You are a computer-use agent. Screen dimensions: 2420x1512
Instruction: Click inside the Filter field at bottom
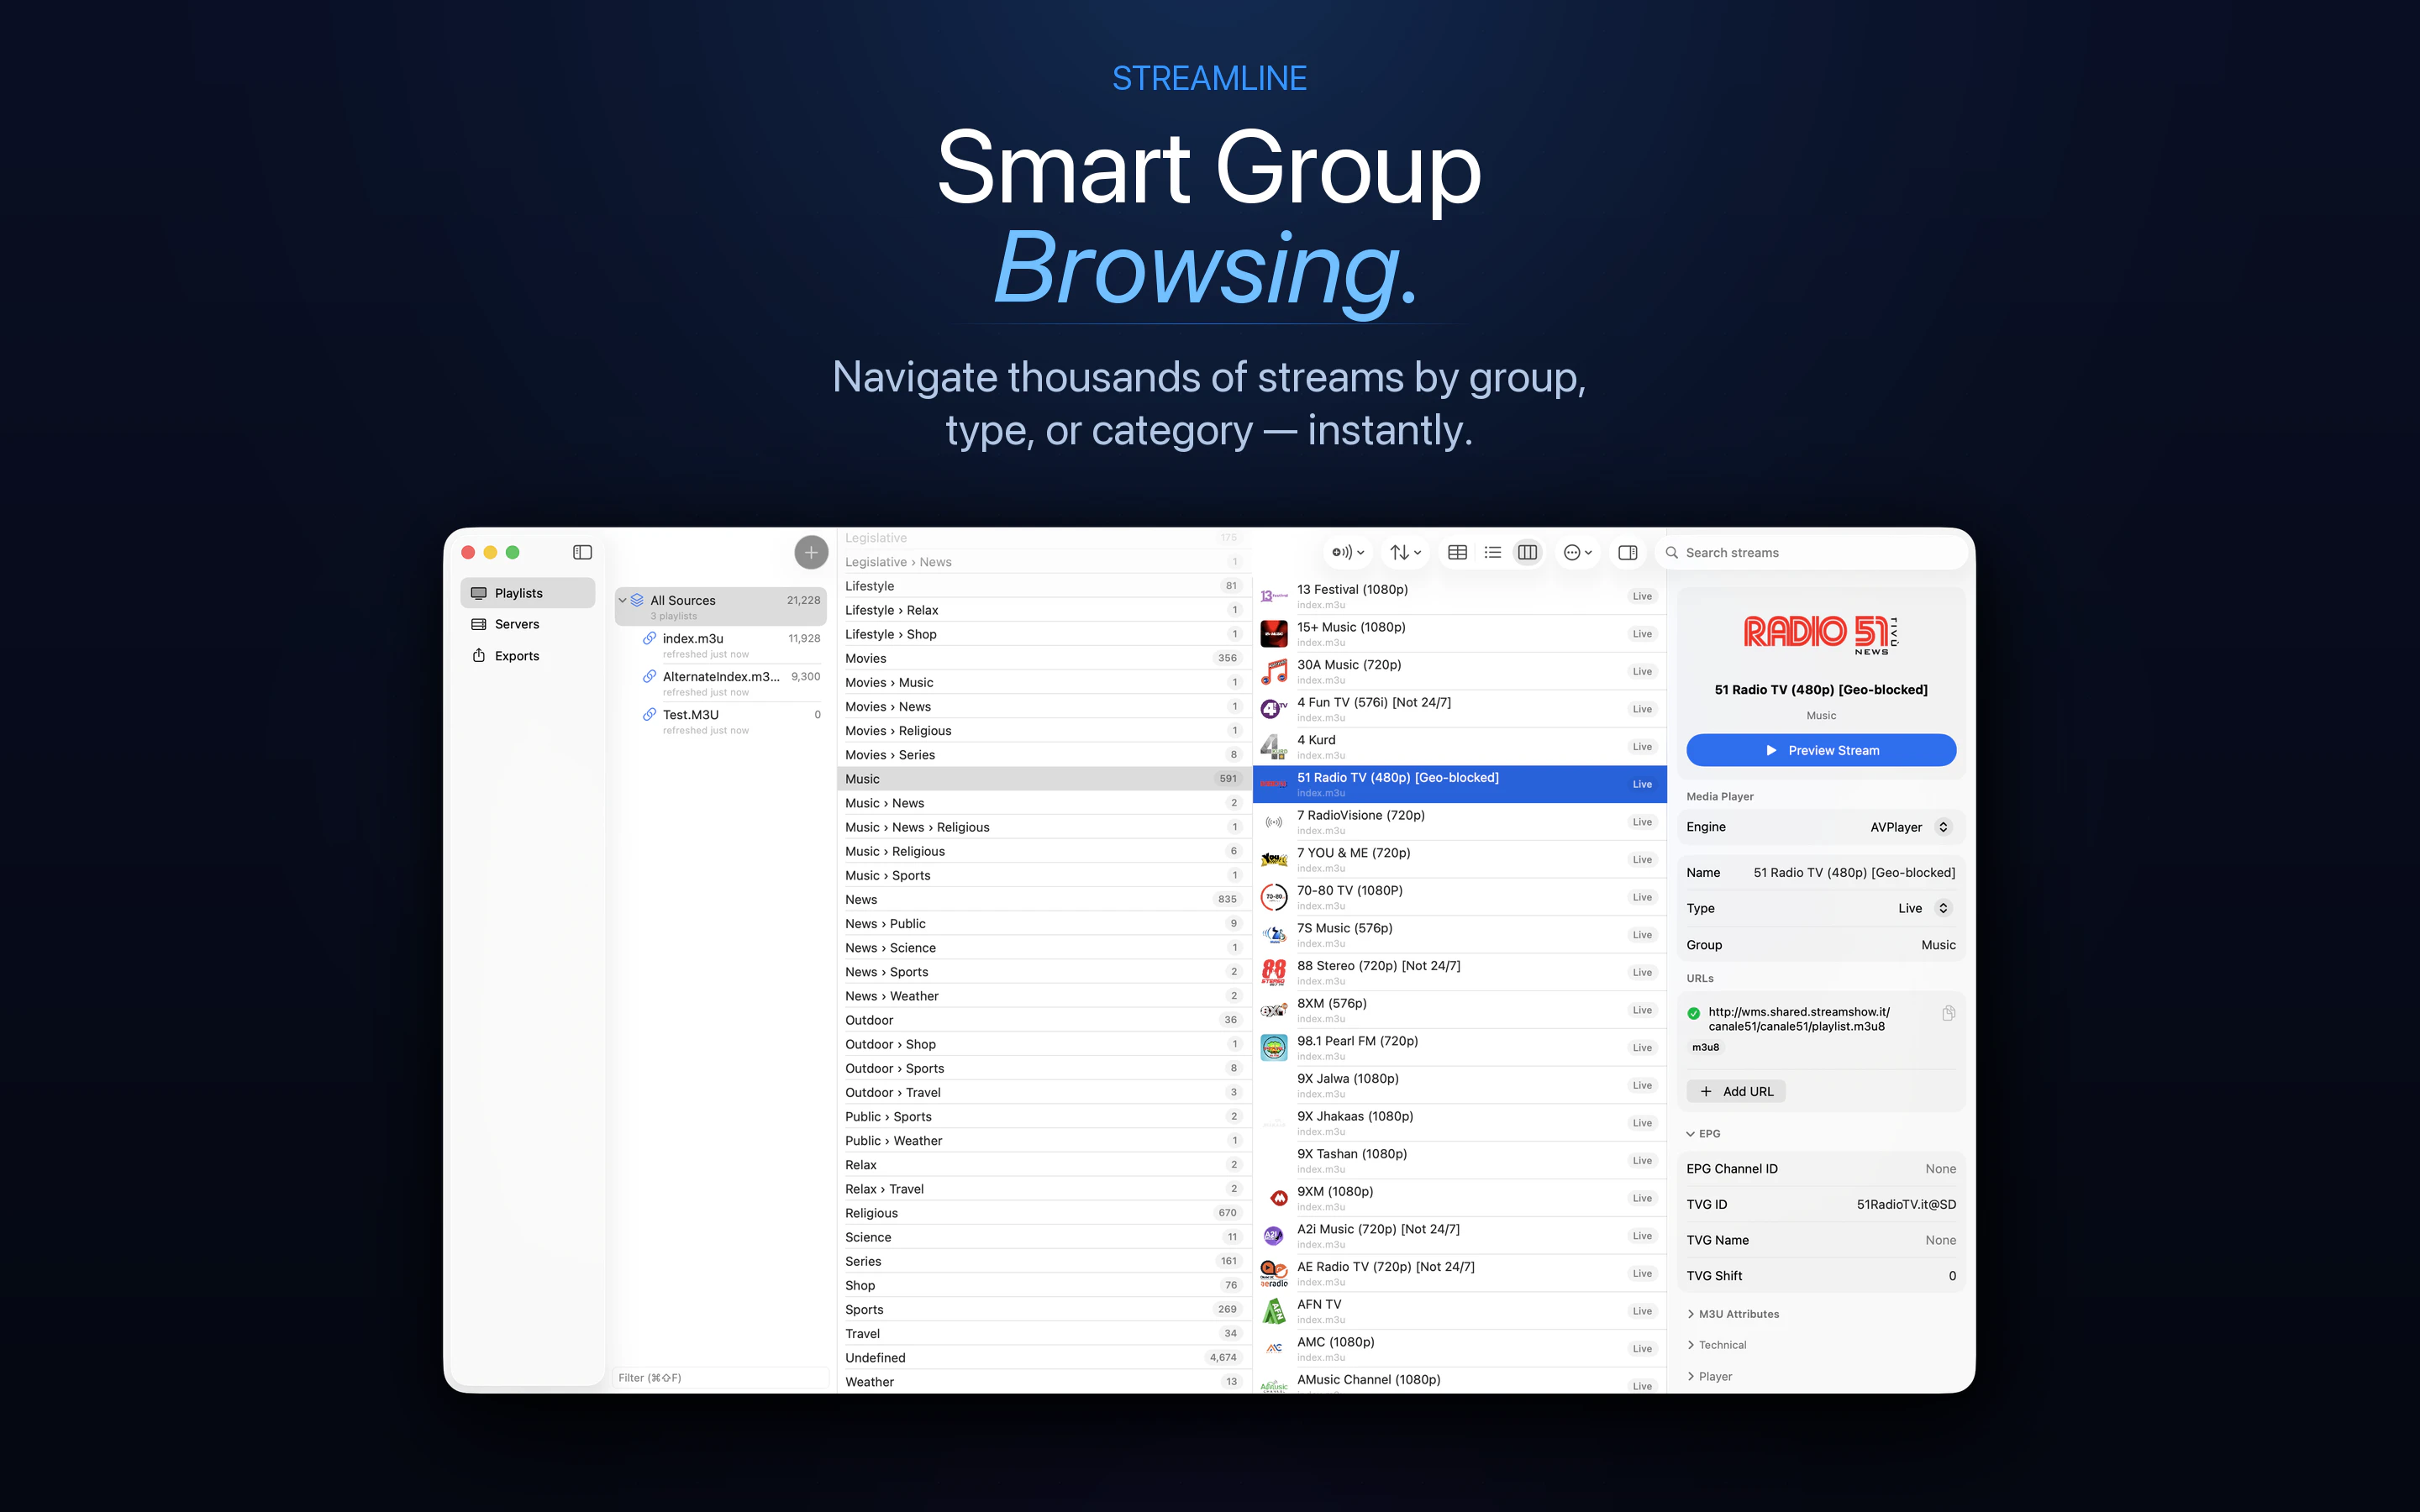pos(720,1377)
